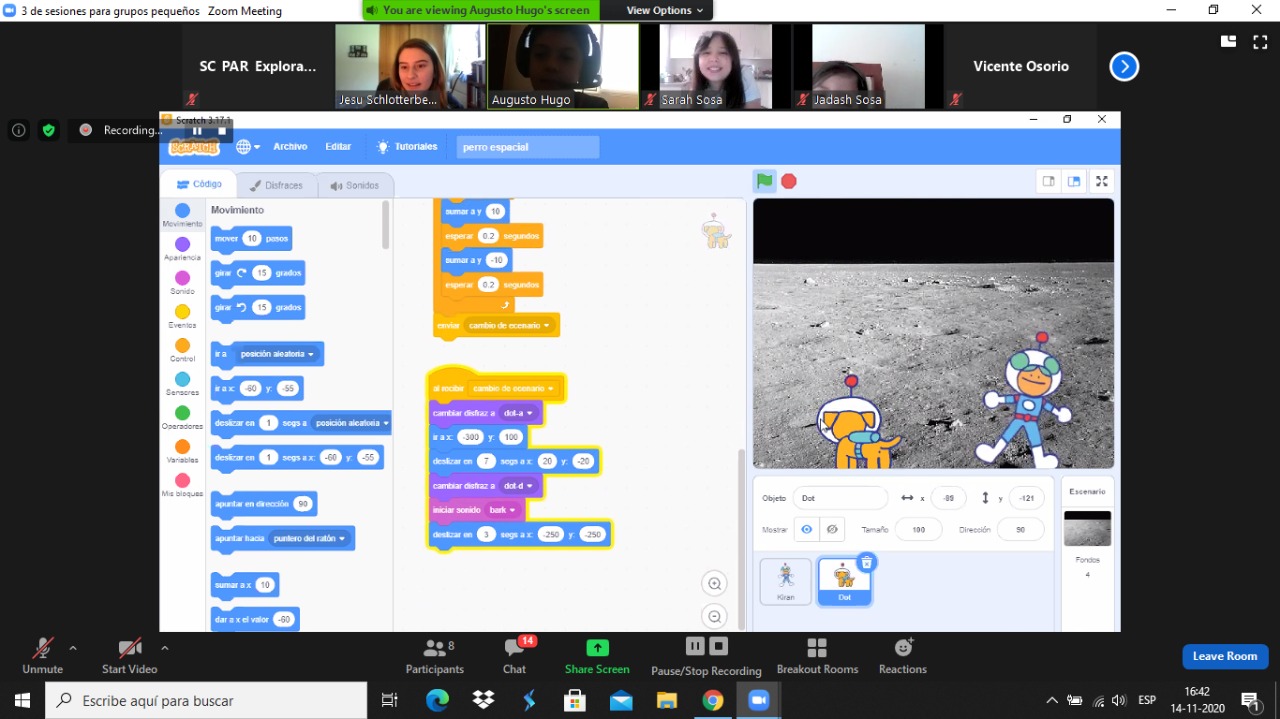
Task: Zoom out of the code workspace
Action: coord(714,616)
